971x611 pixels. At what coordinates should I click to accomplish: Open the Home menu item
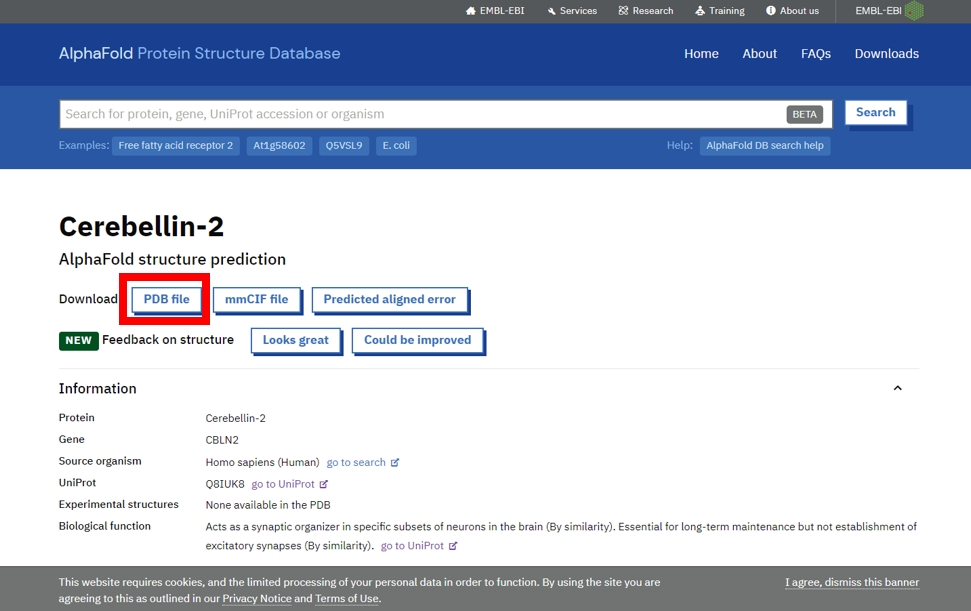[x=701, y=54]
